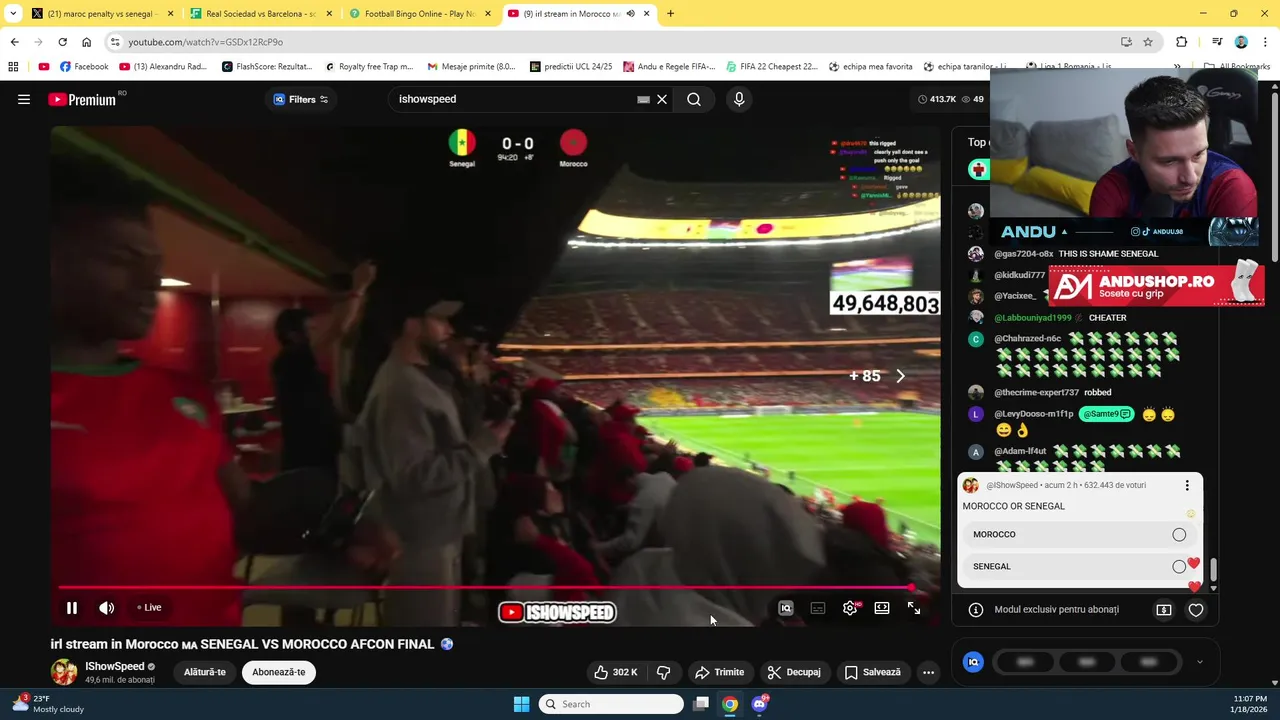Open the YouTube hamburger guide menu

(x=24, y=99)
